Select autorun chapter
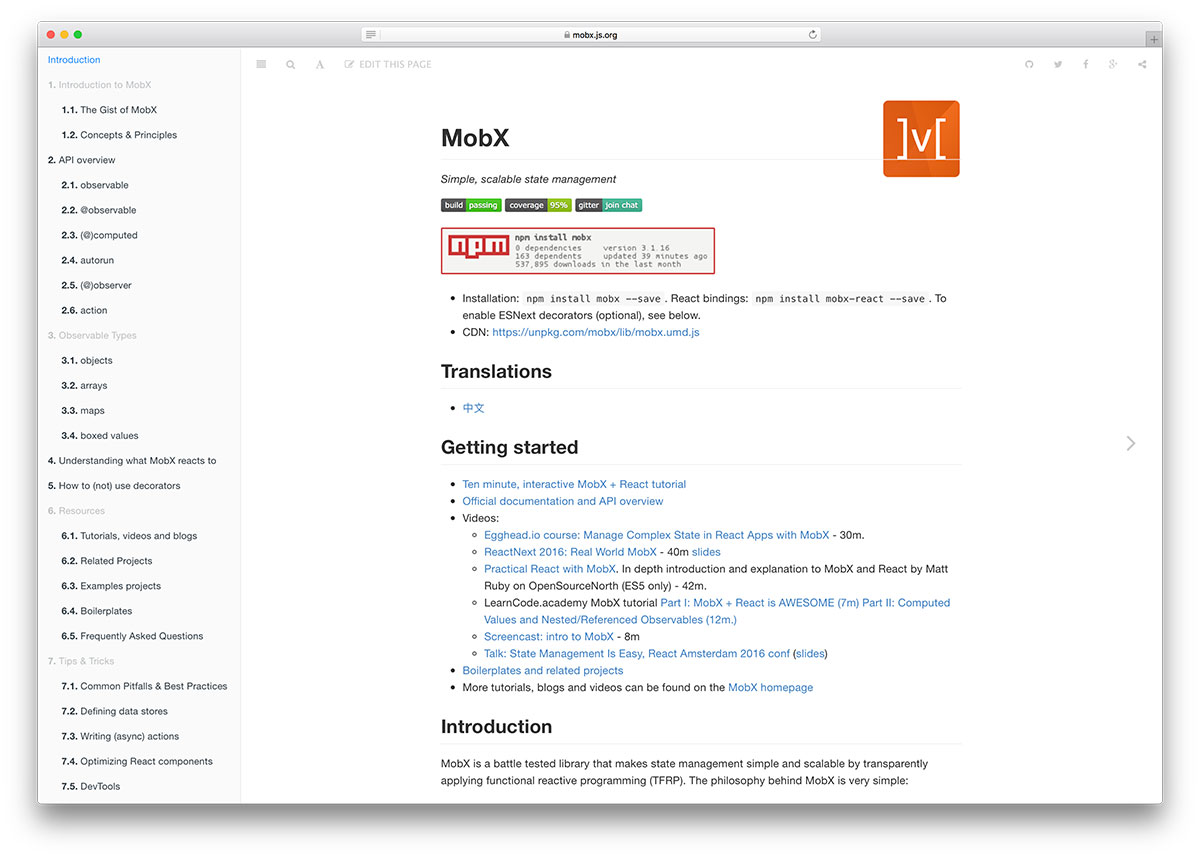Viewport: 1200px width, 858px height. (88, 260)
